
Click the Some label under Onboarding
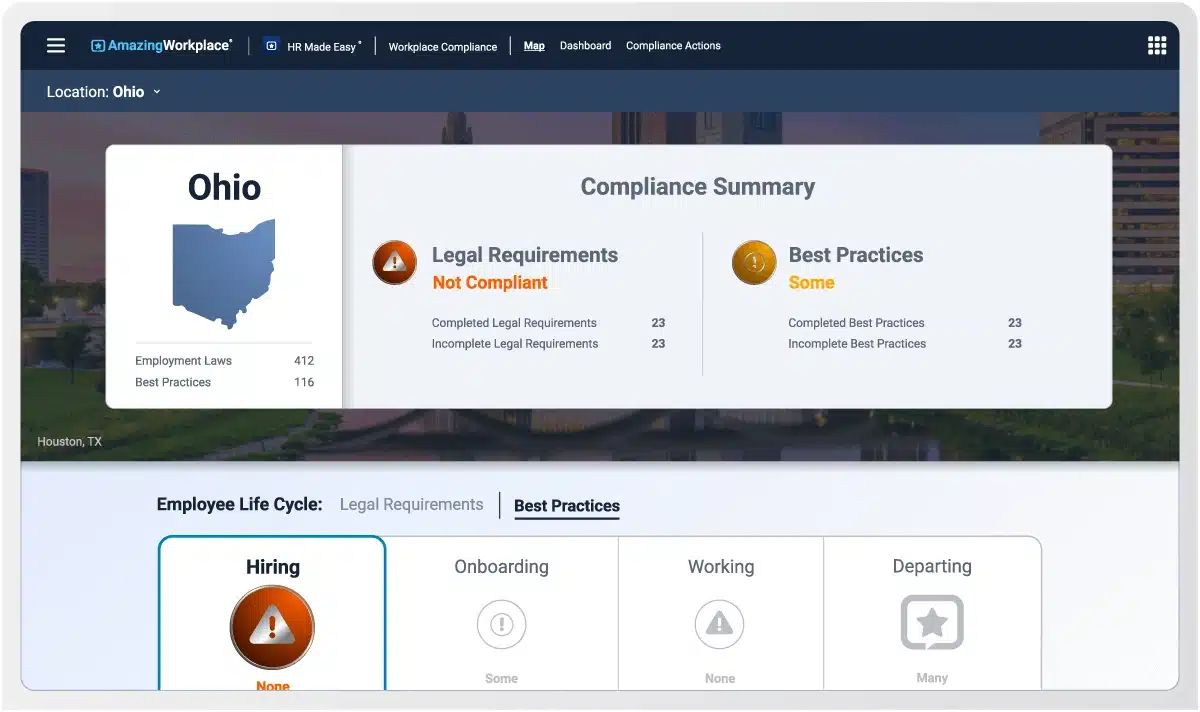tap(501, 678)
